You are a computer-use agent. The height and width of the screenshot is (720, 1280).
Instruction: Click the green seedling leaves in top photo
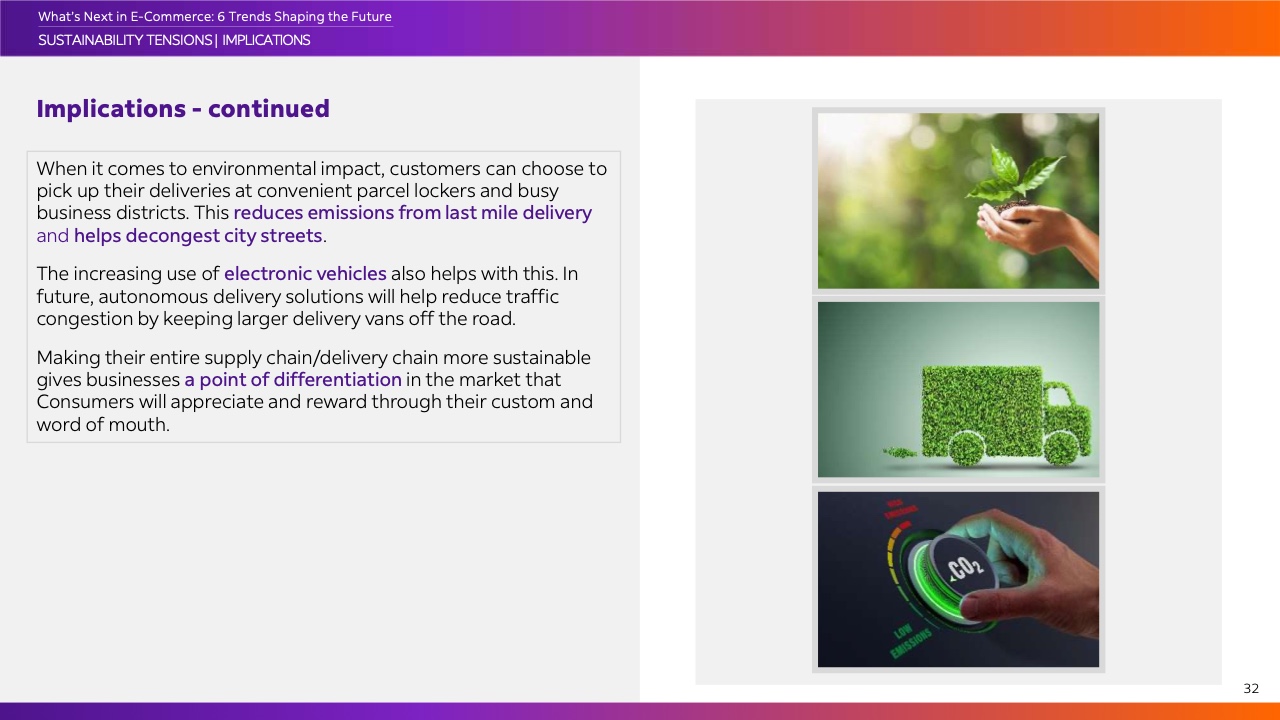(1010, 170)
